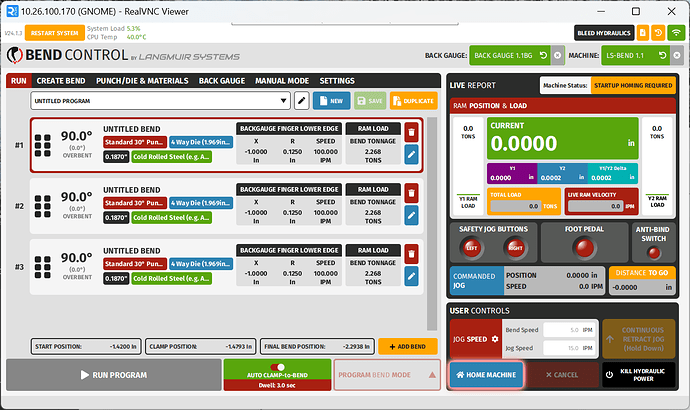Edit bend #2 with blue pencil icon
690x410 pixels.
pyautogui.click(x=411, y=215)
